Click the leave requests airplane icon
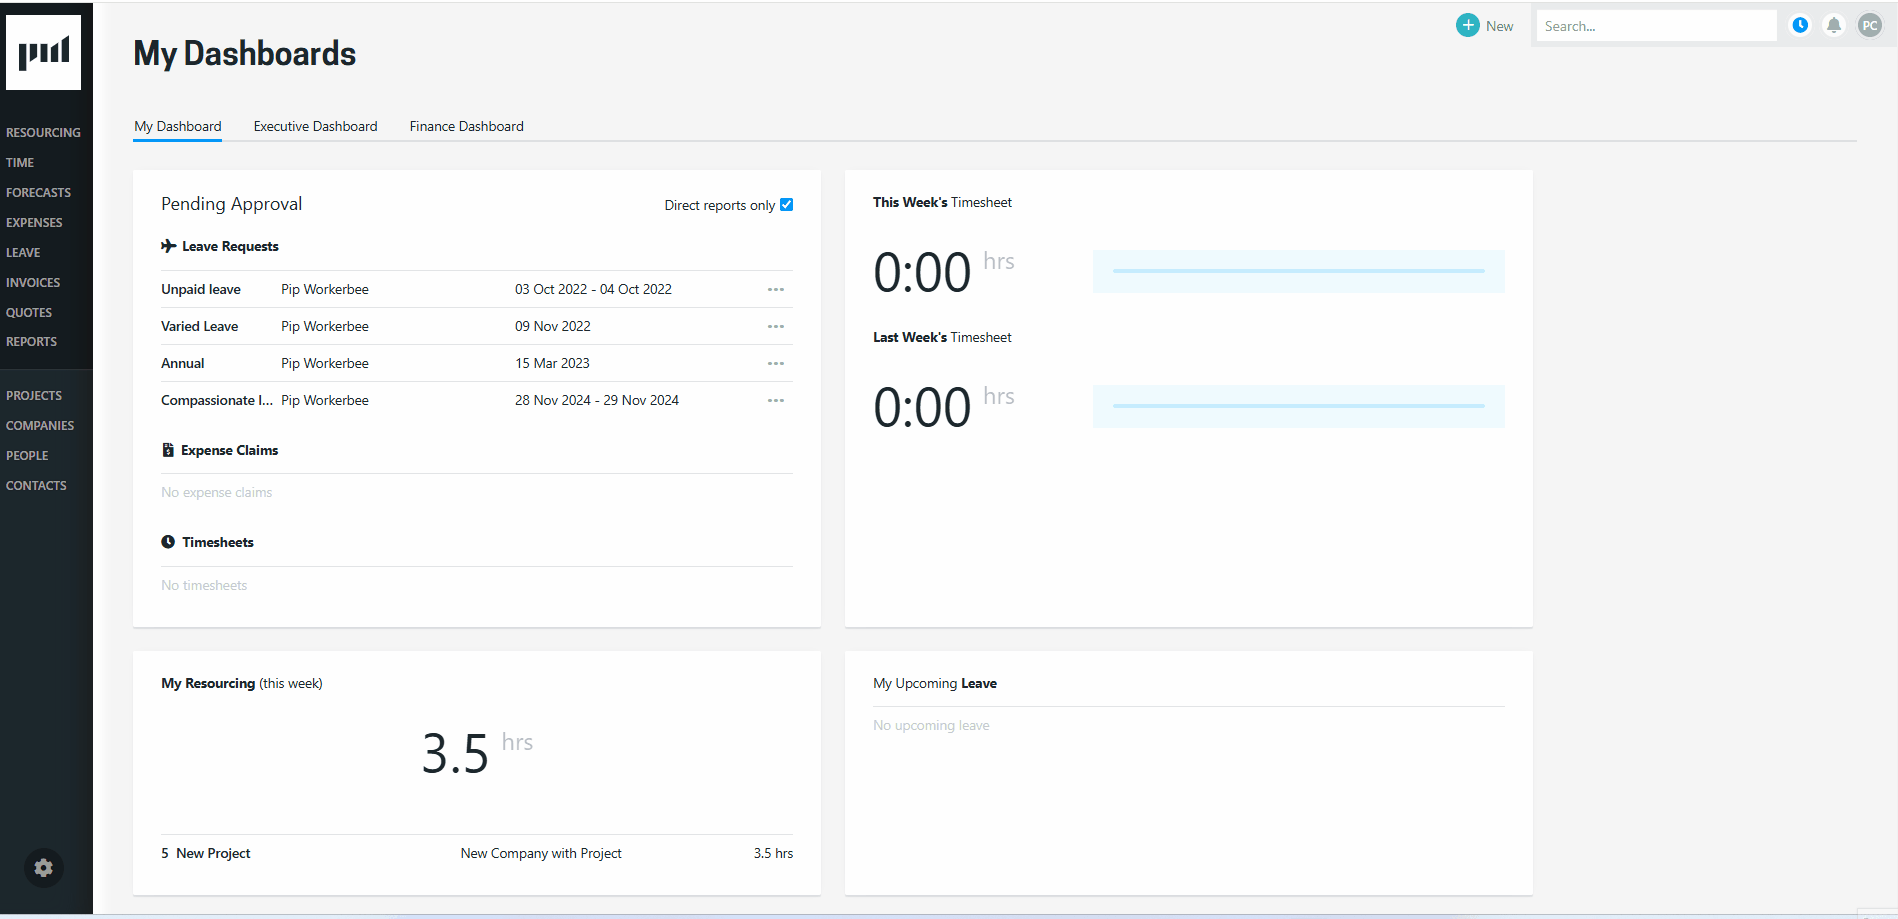This screenshot has width=1898, height=919. point(168,246)
